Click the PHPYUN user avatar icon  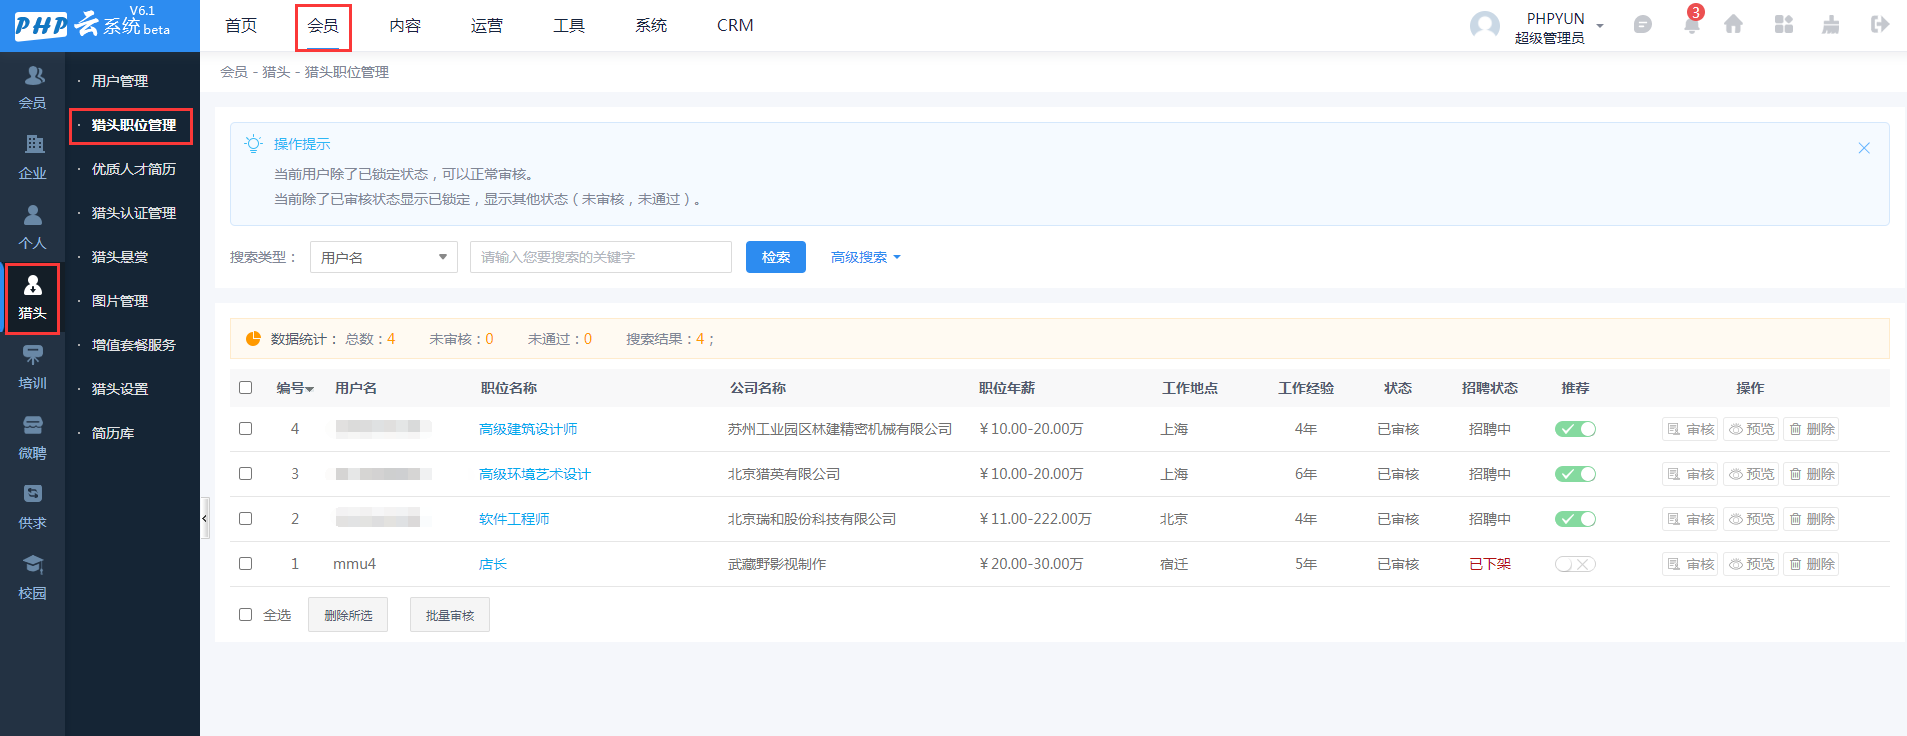[x=1485, y=26]
